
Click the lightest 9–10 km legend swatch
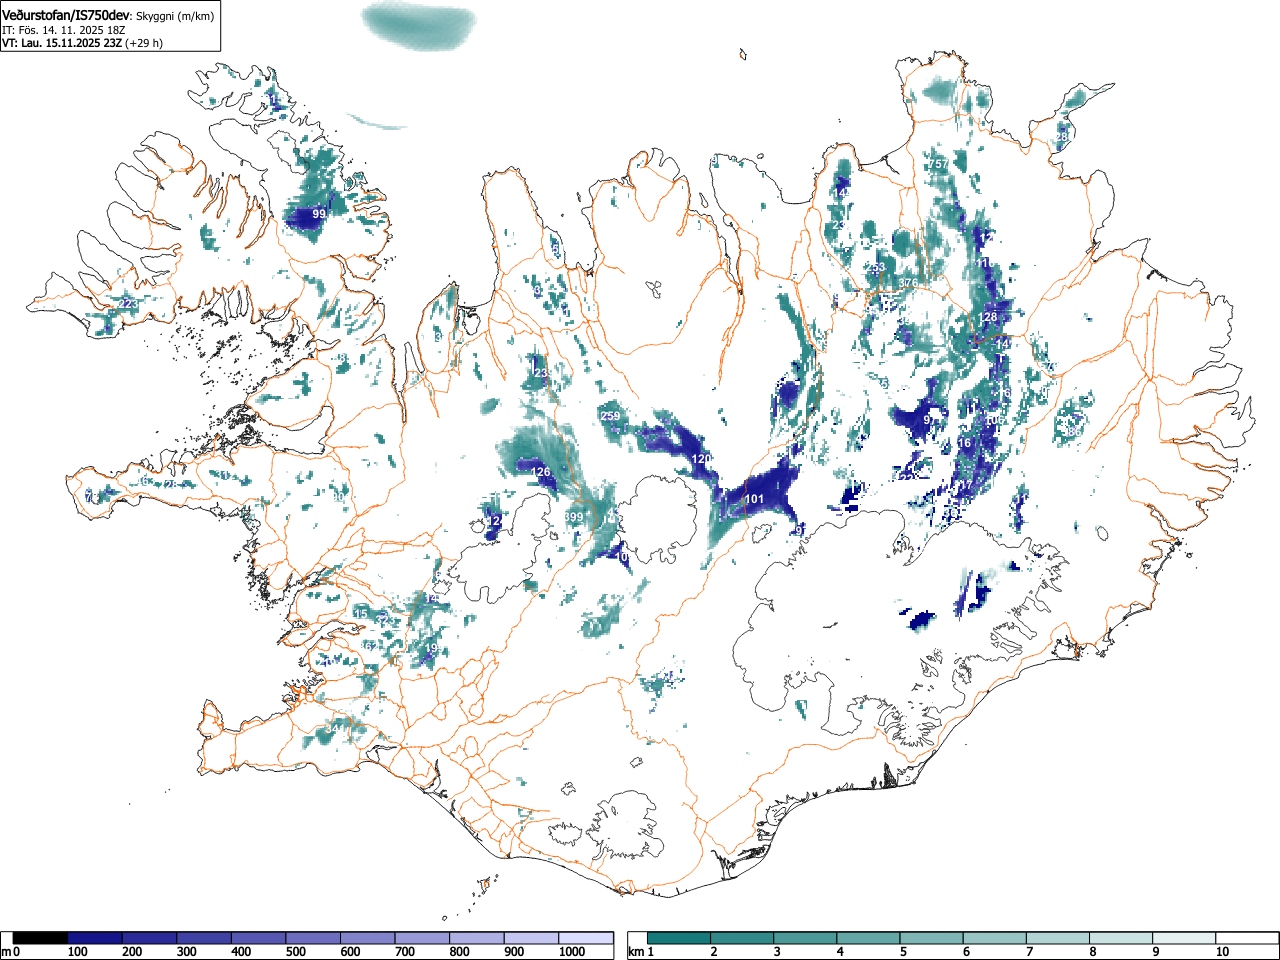[1183, 938]
